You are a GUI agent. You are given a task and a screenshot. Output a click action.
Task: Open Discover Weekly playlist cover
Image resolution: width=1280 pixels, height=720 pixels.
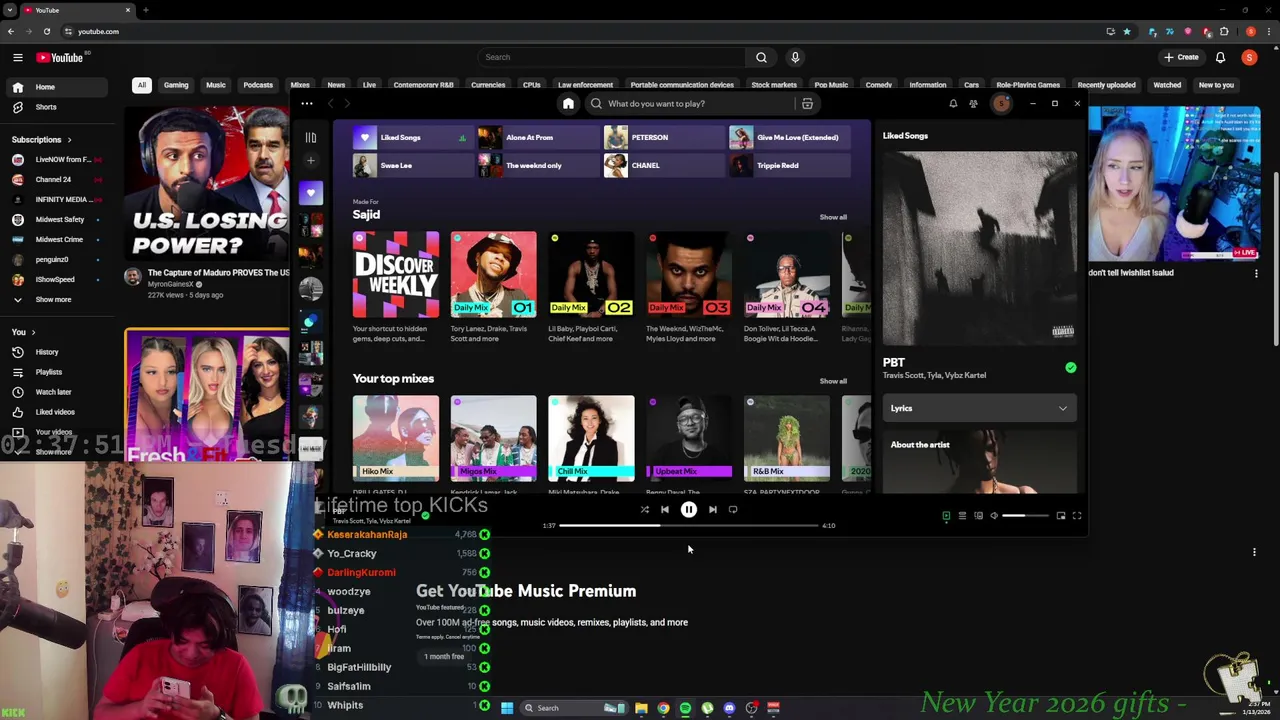coord(396,274)
